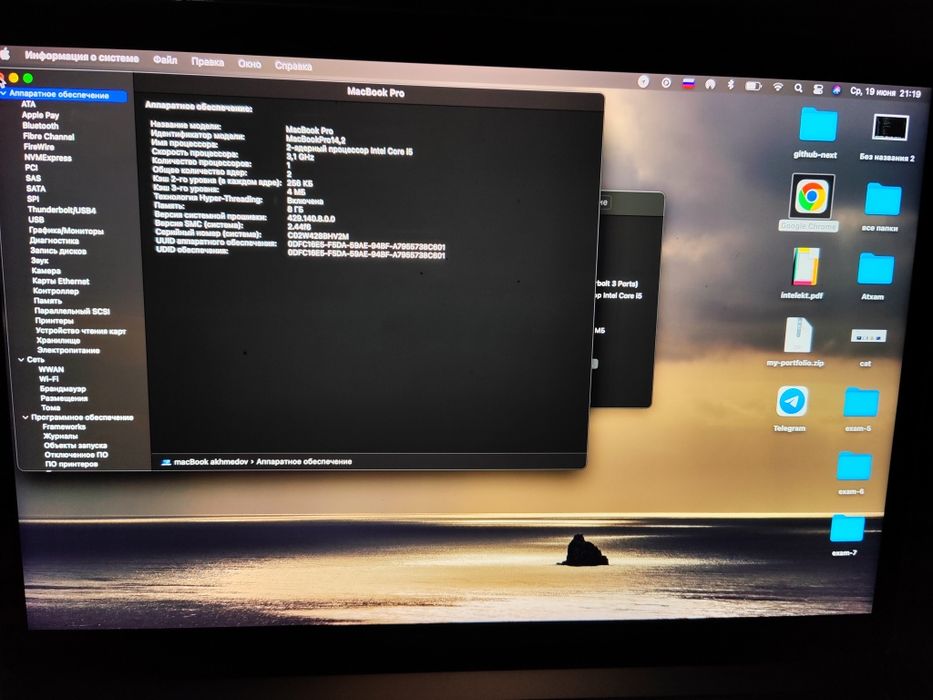Launch Telegram from the desktop
The width and height of the screenshot is (933, 700).
[x=792, y=402]
